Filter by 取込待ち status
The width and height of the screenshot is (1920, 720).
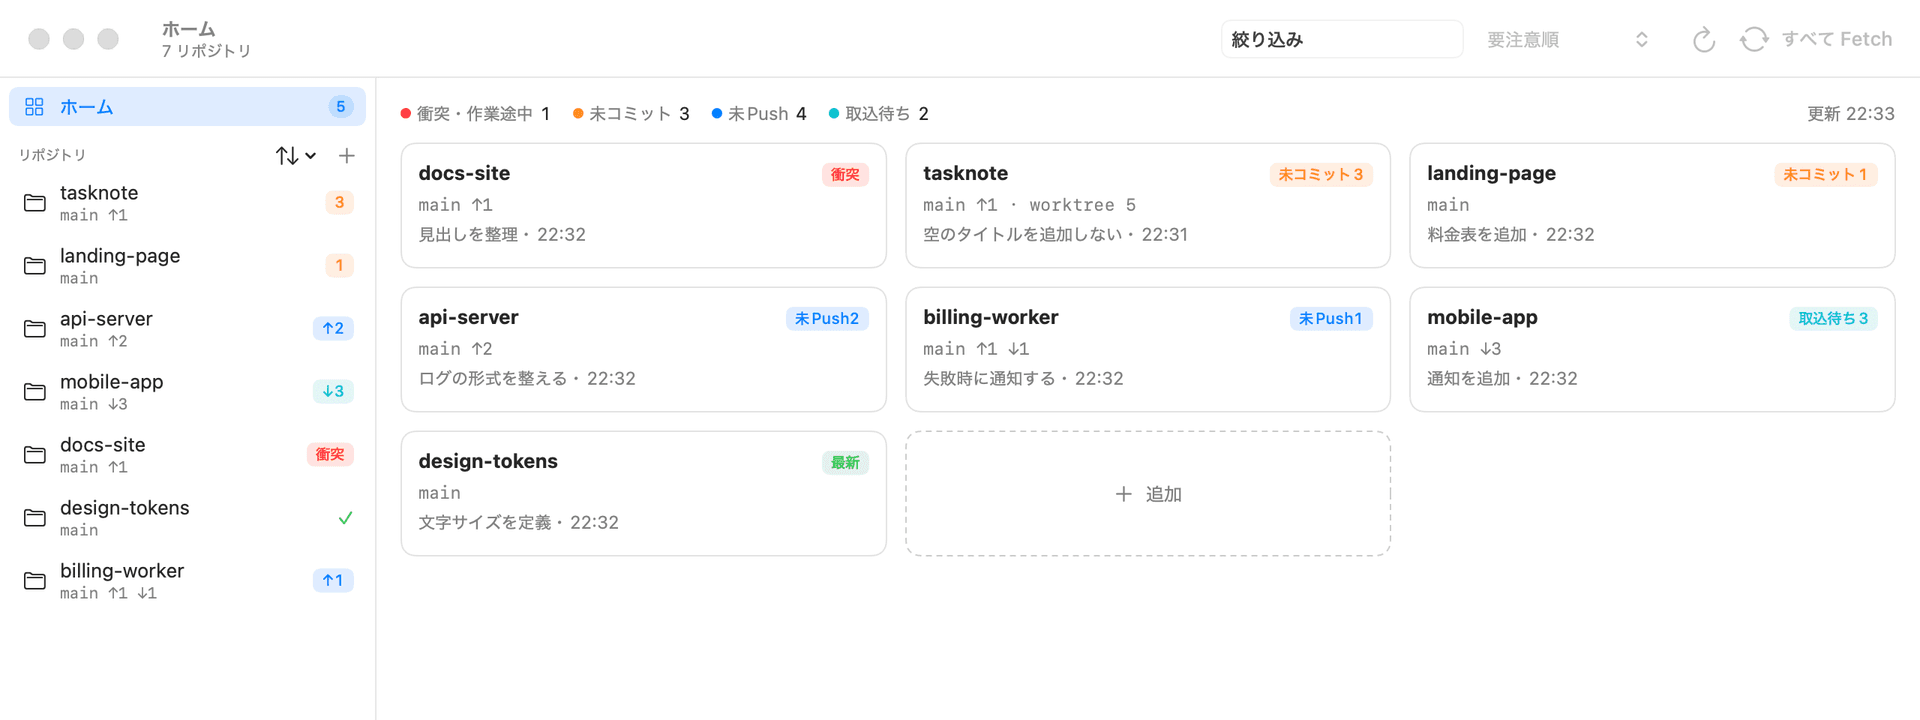click(x=879, y=114)
